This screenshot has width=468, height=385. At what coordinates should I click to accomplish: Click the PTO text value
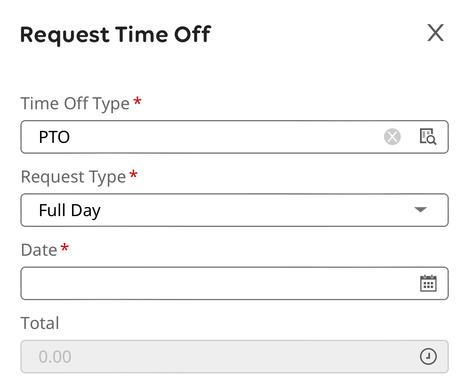[54, 137]
